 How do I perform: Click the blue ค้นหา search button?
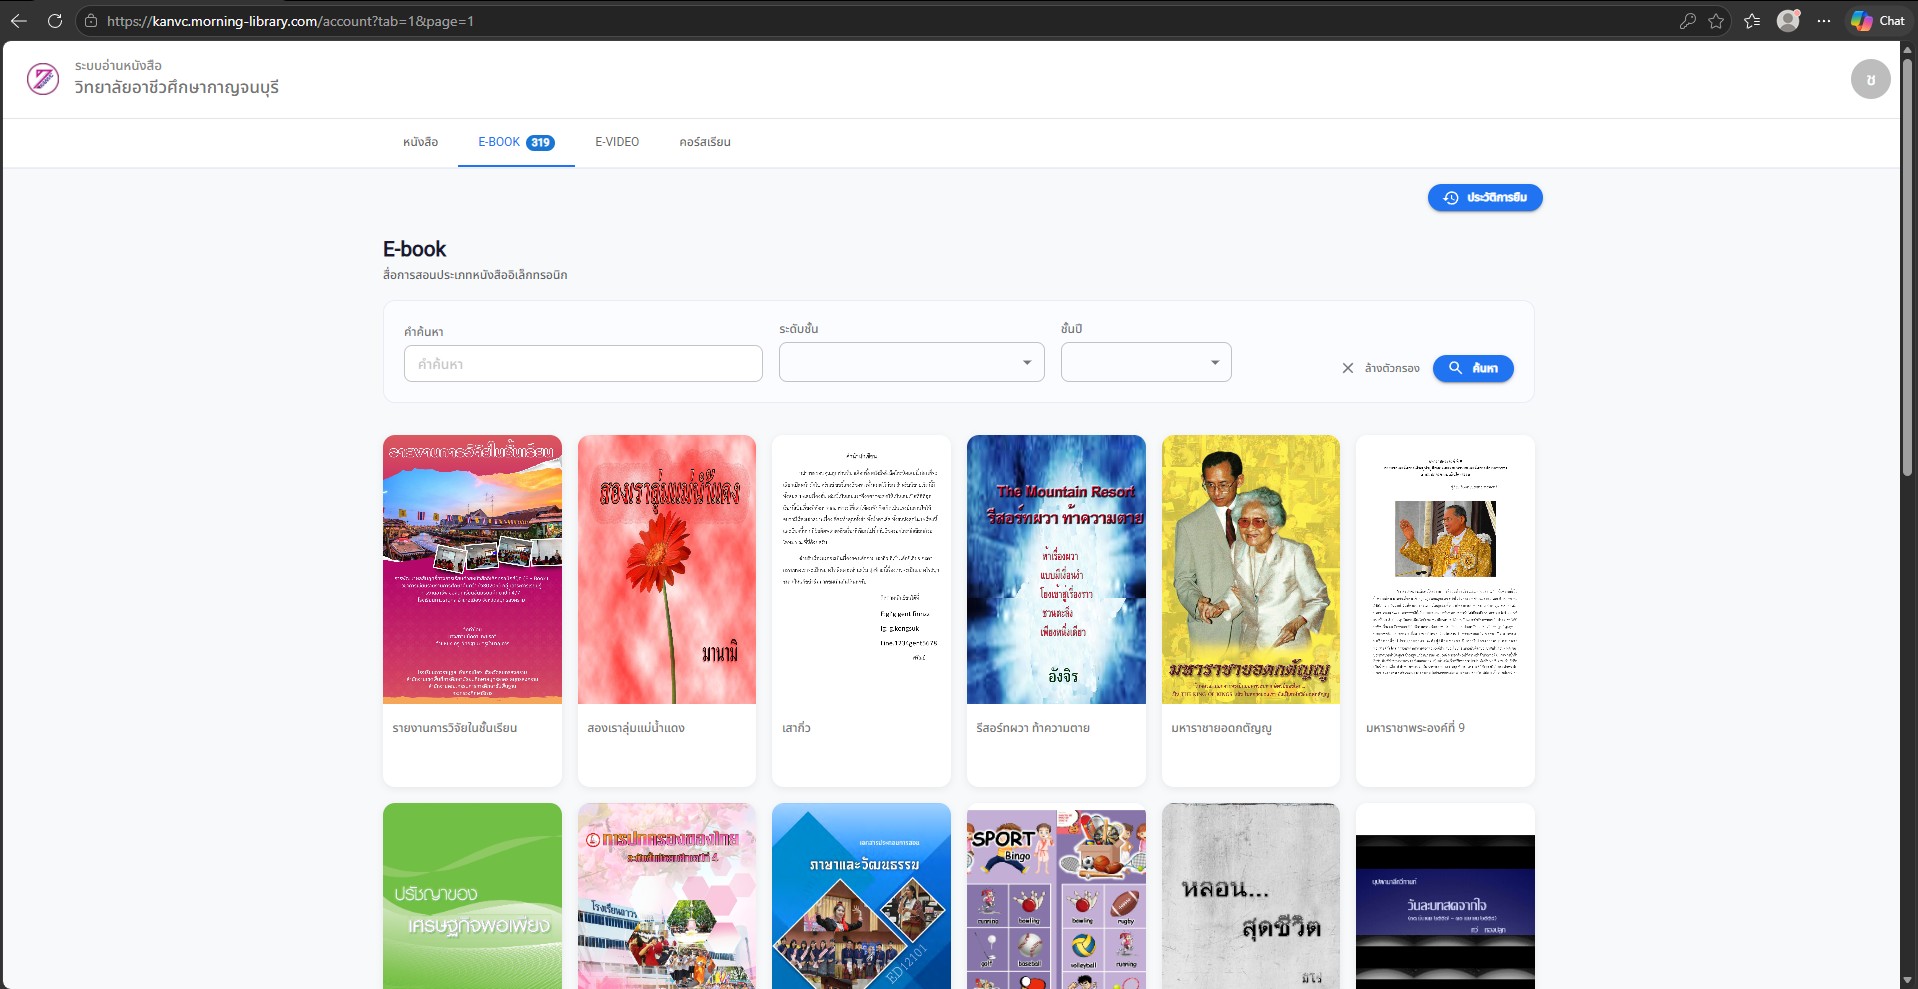click(1473, 368)
